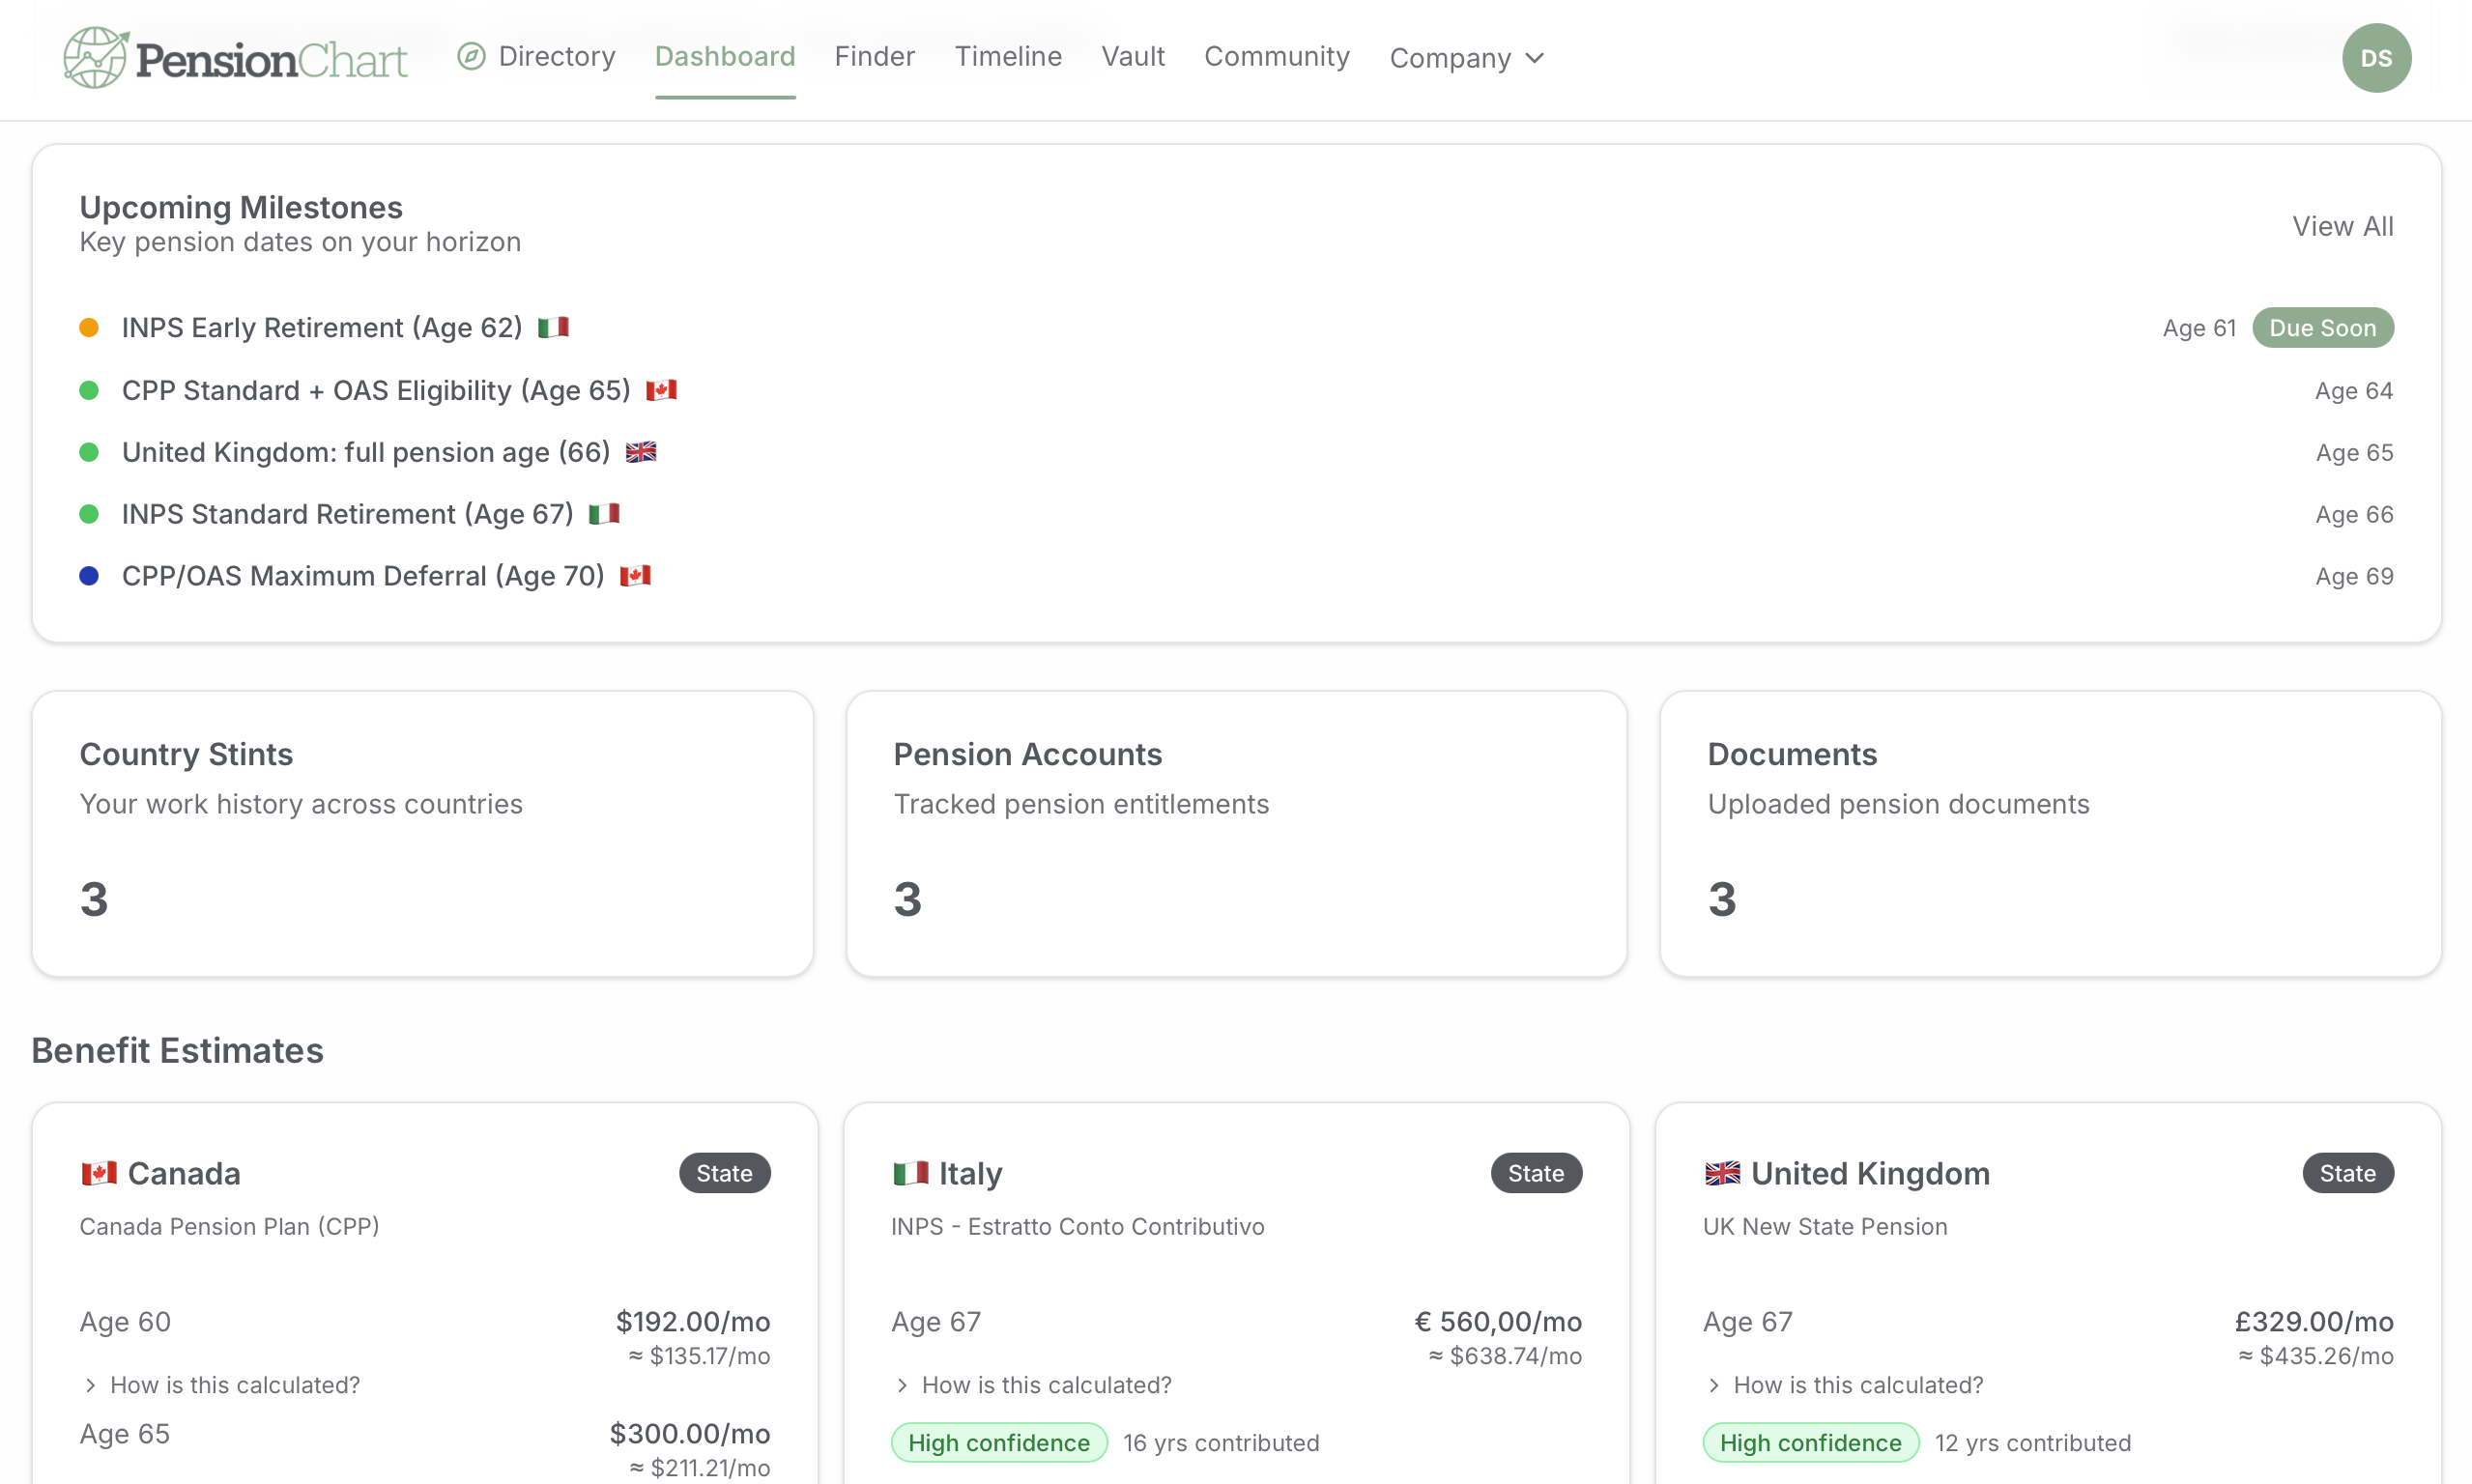The image size is (2472, 1484).
Task: Click High confidence badge on United Kingdom card
Action: 1811,1443
